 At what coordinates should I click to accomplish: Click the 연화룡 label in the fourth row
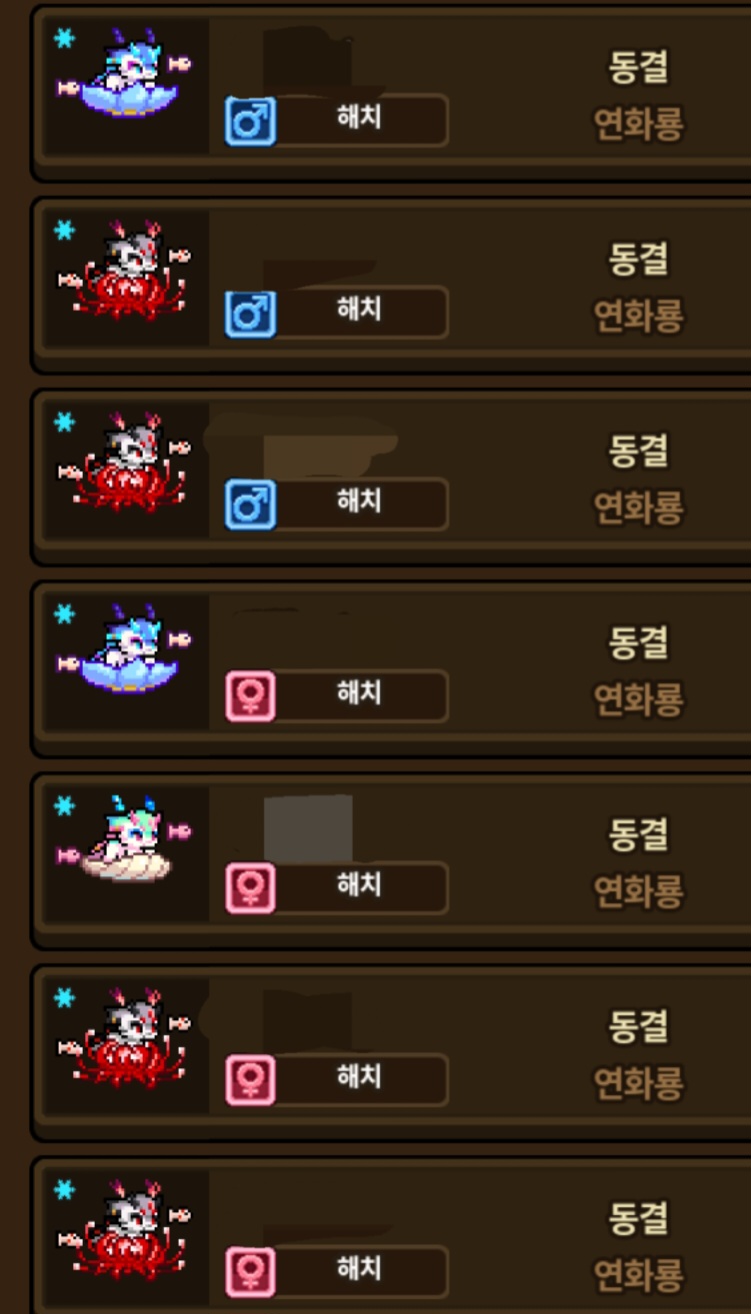pyautogui.click(x=638, y=700)
